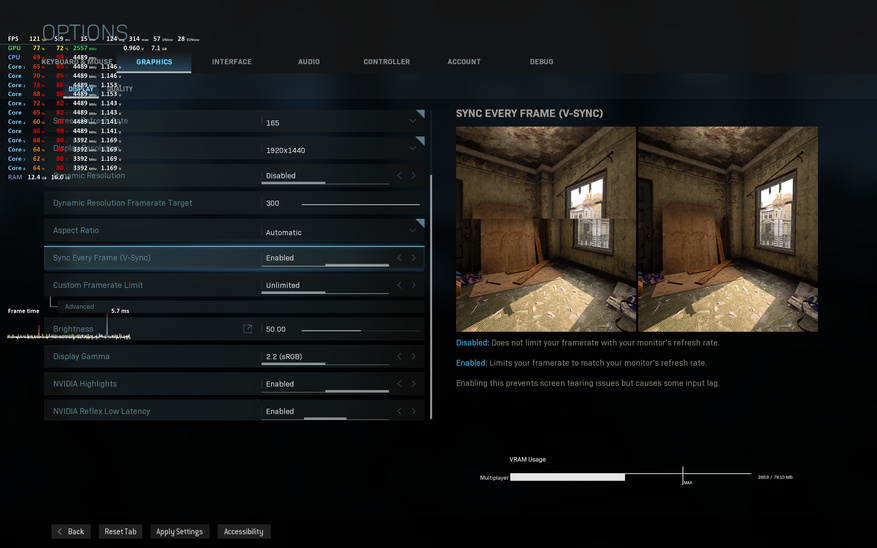Image resolution: width=877 pixels, height=548 pixels.
Task: Open the Graphics tab
Action: click(154, 62)
